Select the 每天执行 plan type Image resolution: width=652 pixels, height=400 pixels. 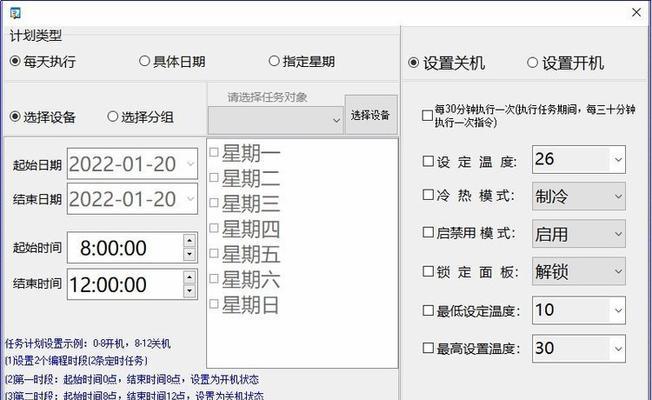(43, 62)
